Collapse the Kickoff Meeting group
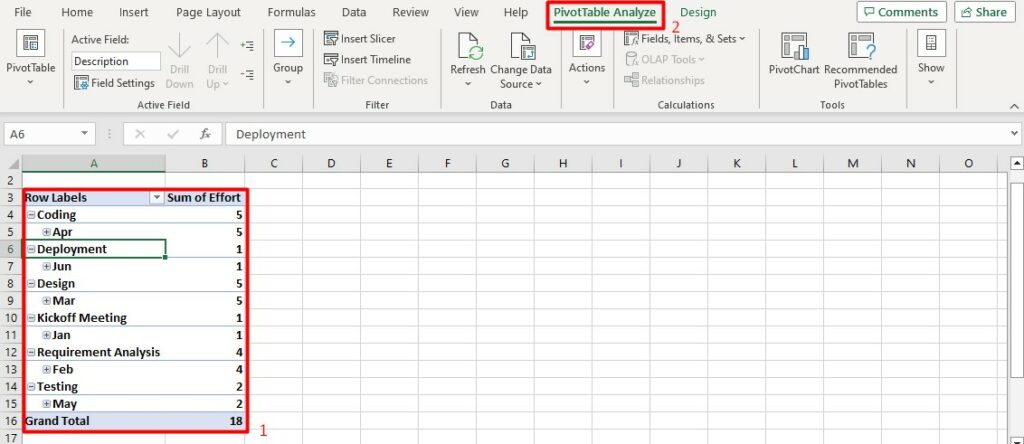This screenshot has height=444, width=1024. [x=31, y=318]
